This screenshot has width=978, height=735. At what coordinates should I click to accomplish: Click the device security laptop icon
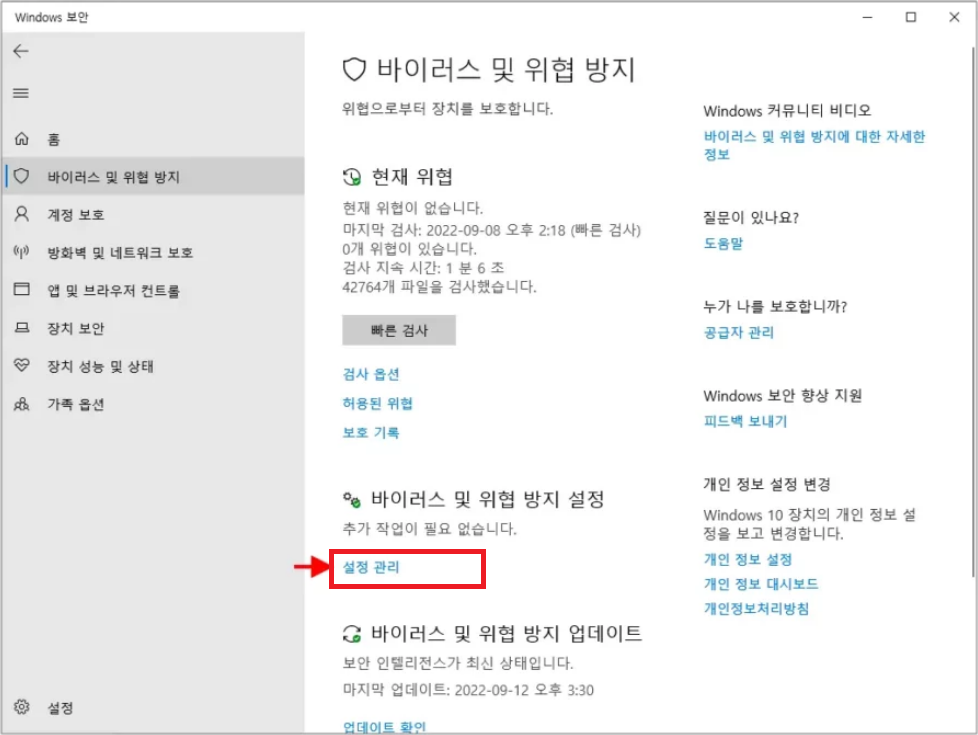(22, 328)
